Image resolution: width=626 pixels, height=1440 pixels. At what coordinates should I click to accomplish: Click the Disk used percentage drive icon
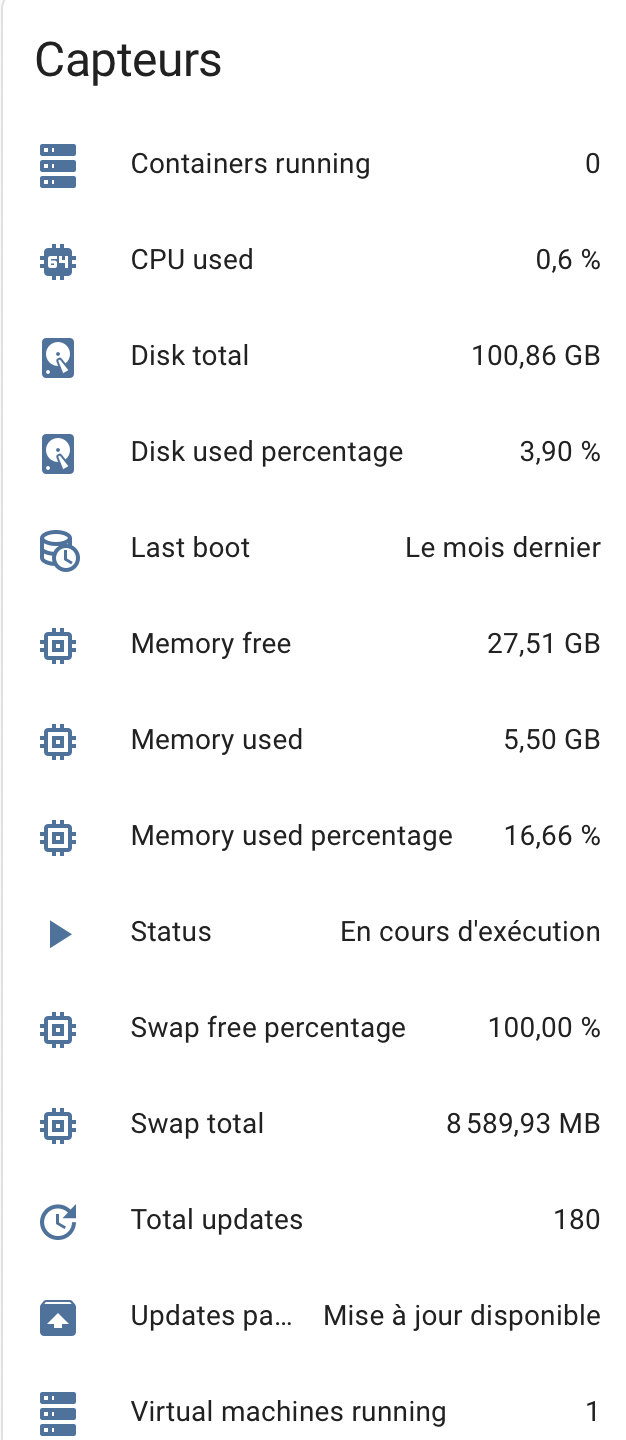click(x=58, y=453)
